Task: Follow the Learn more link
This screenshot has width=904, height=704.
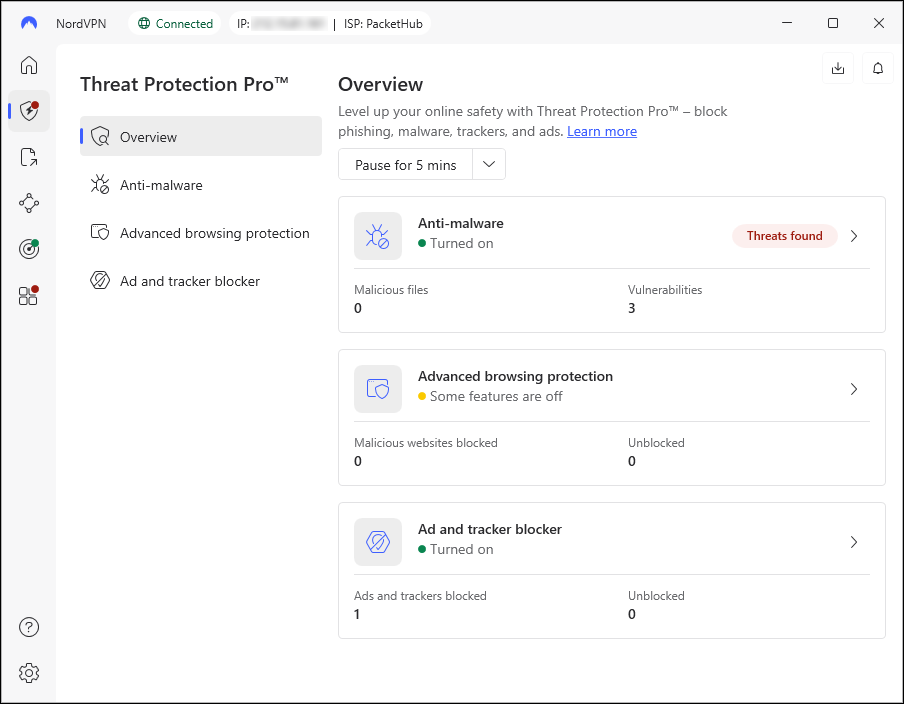Action: coord(602,131)
